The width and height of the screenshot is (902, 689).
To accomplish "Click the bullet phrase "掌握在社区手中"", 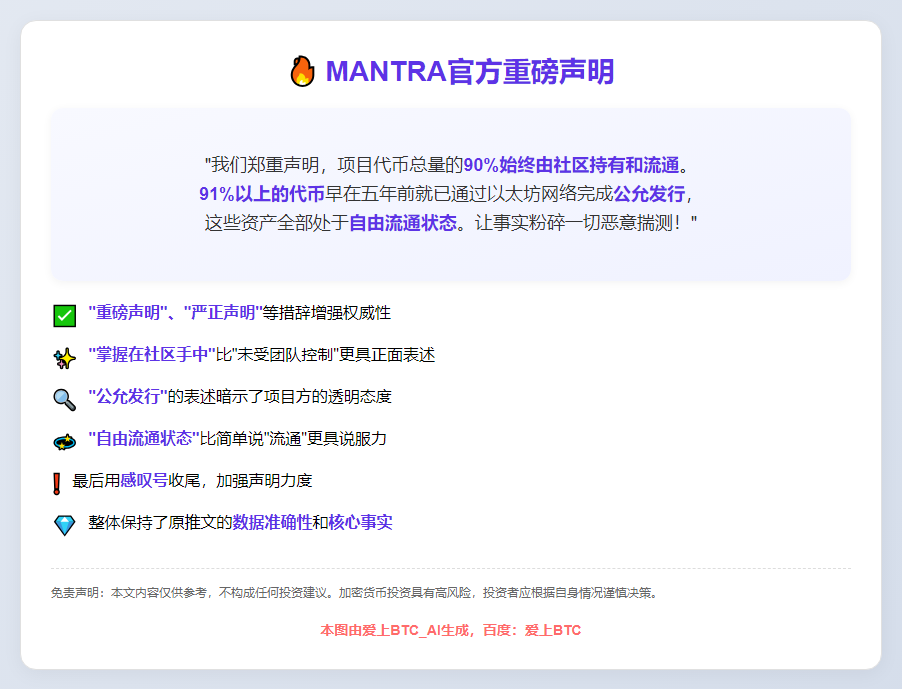I will [152, 354].
